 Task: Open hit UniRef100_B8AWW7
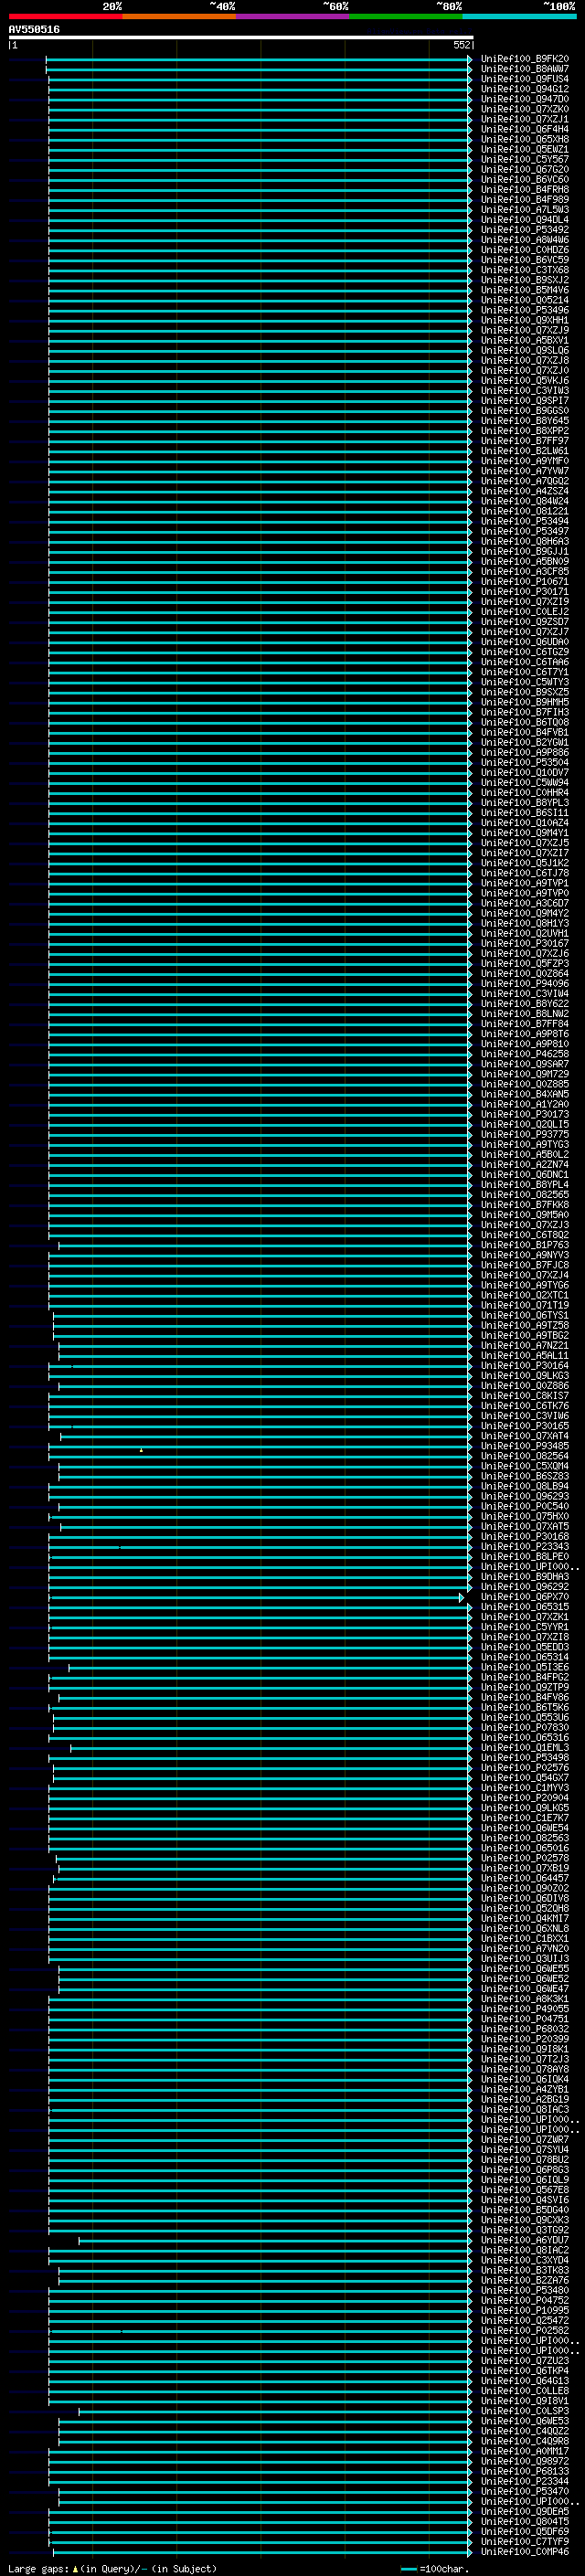[x=524, y=69]
